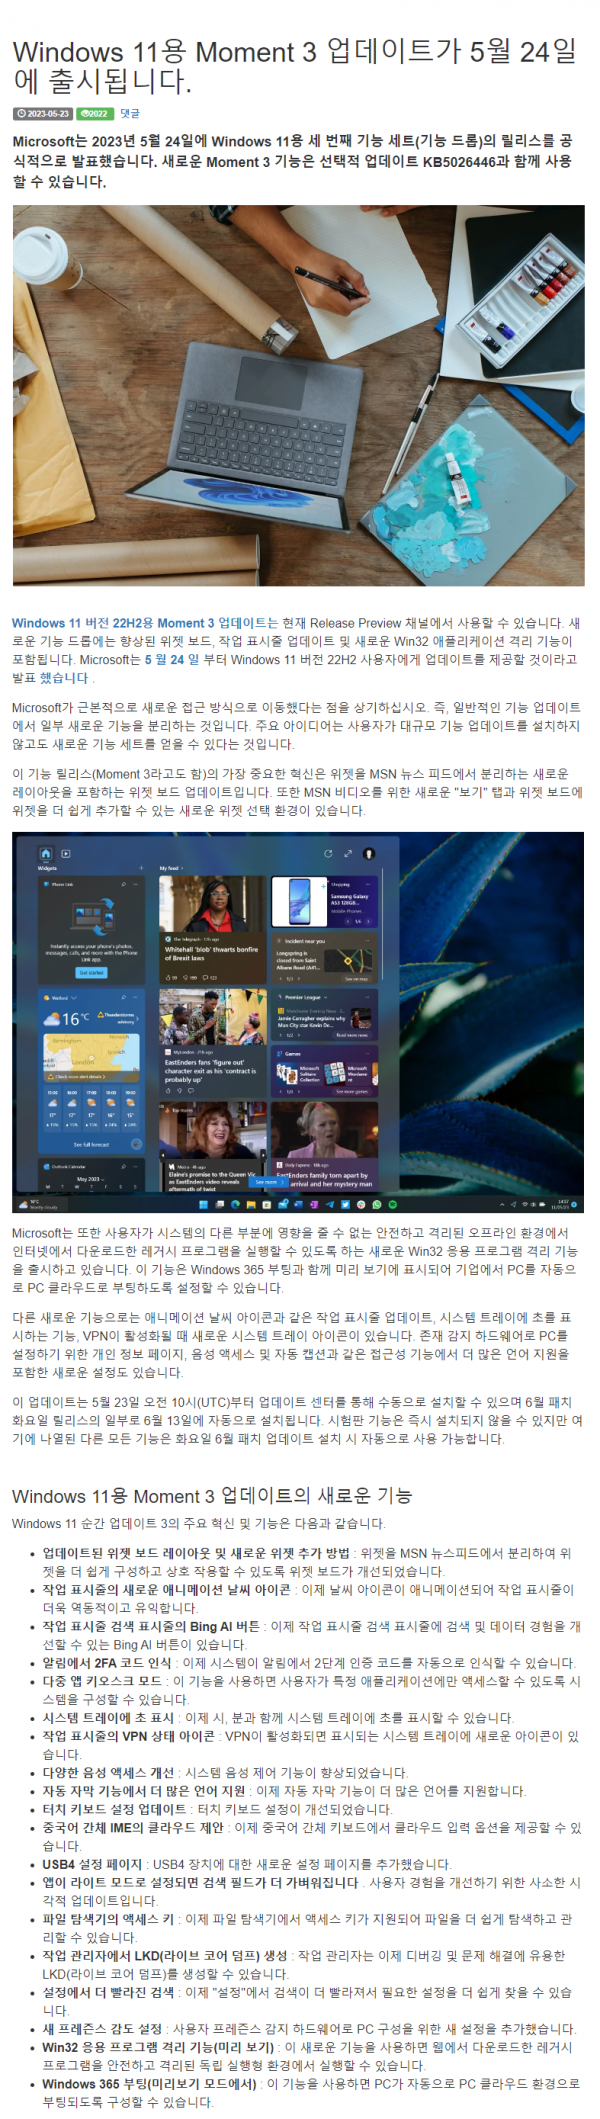Click bullet text '작업 표시줄 검색 표시줄의 Bing AI 버튼'

point(151,1627)
